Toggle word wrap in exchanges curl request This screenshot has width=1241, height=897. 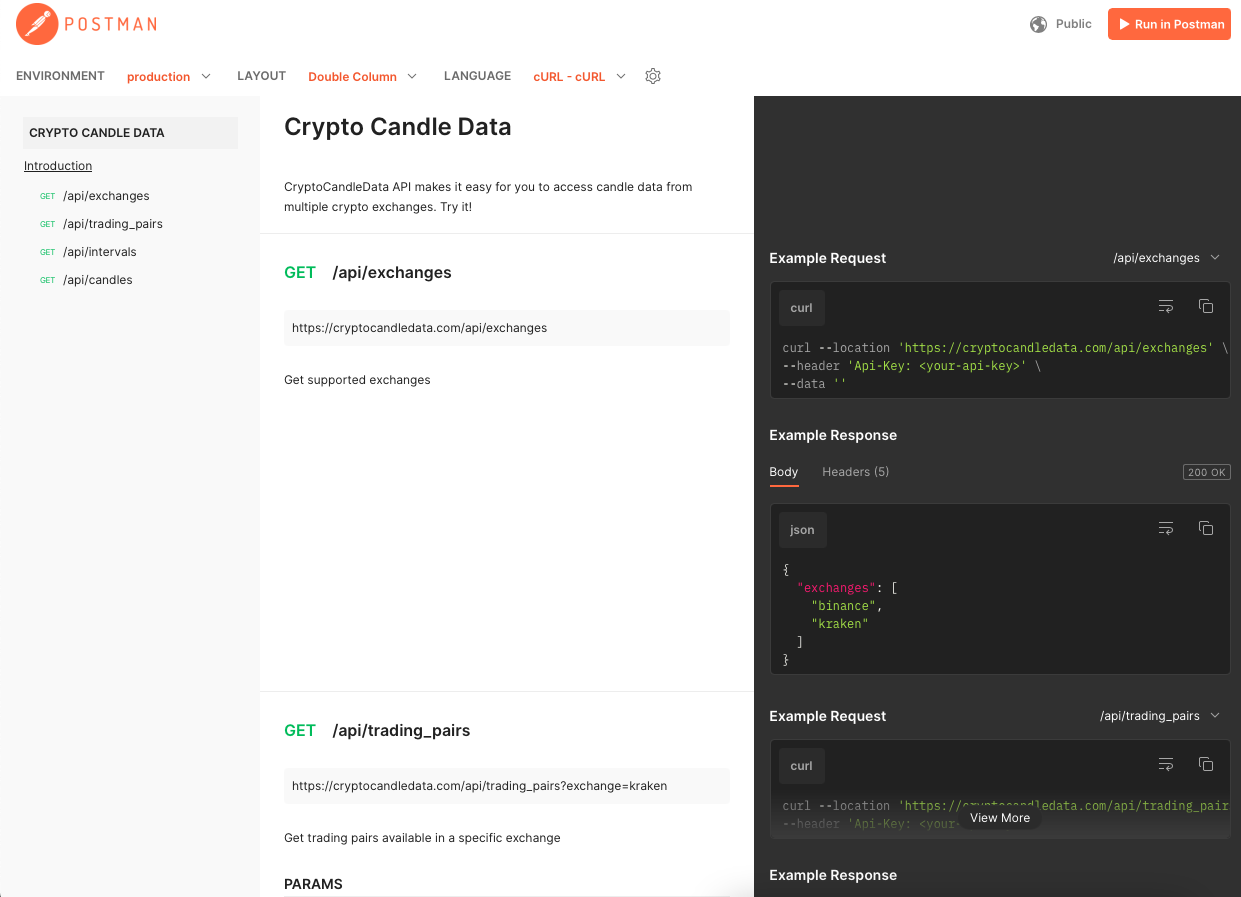(x=1166, y=307)
